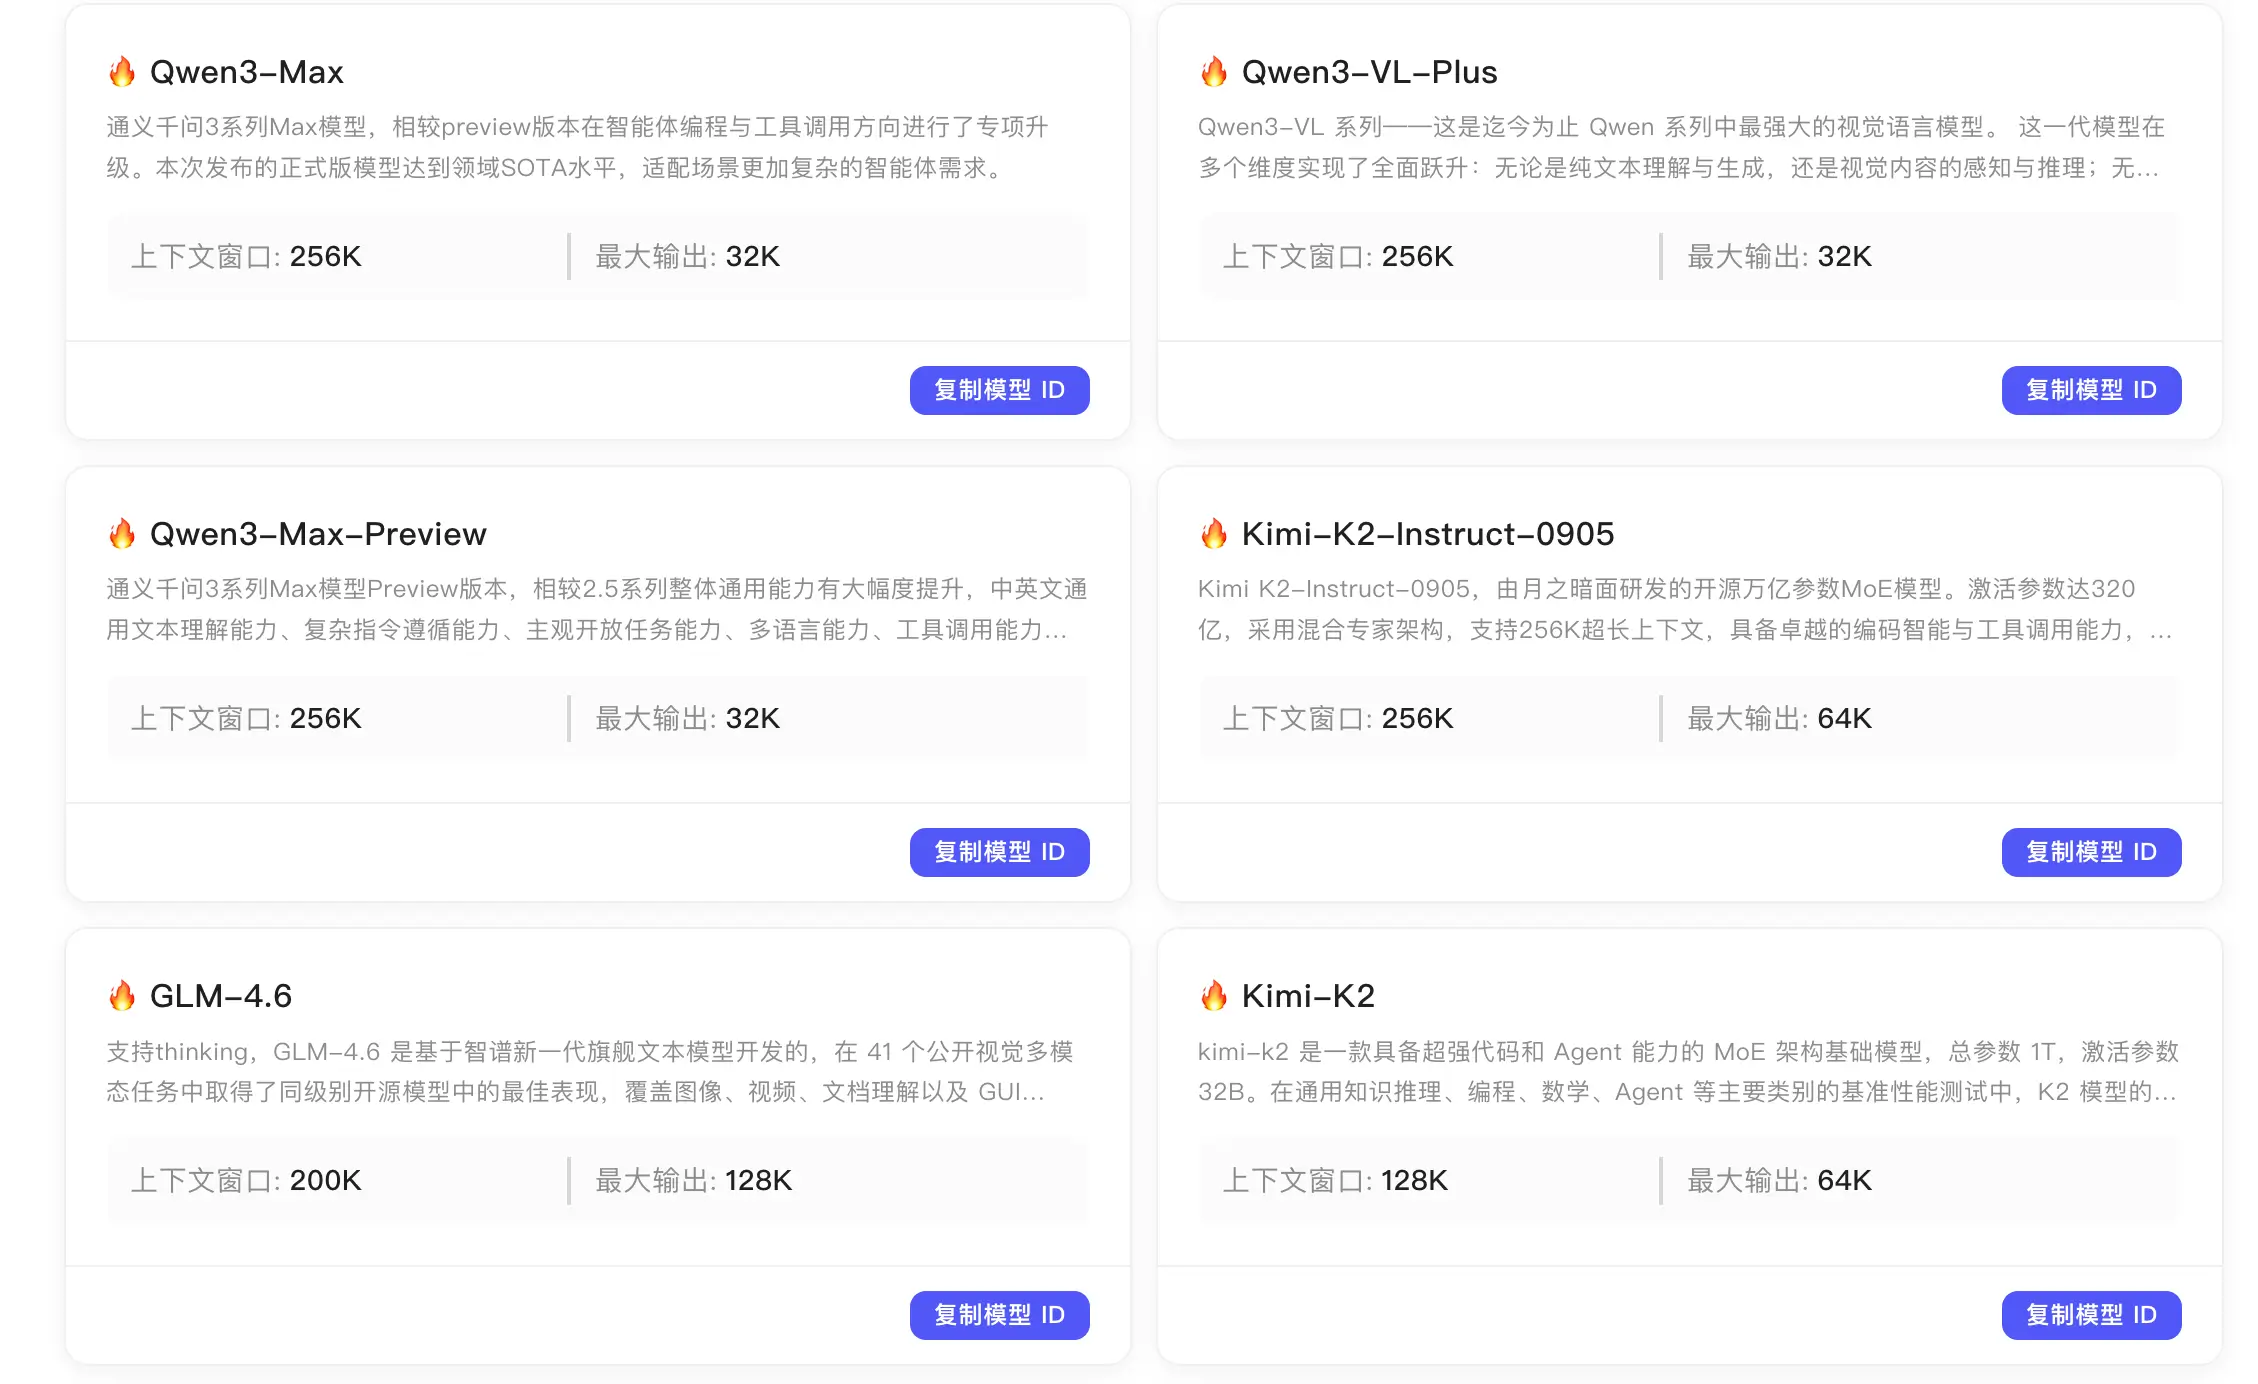Copy the model ID for Kimi-K2

pos(2091,1315)
